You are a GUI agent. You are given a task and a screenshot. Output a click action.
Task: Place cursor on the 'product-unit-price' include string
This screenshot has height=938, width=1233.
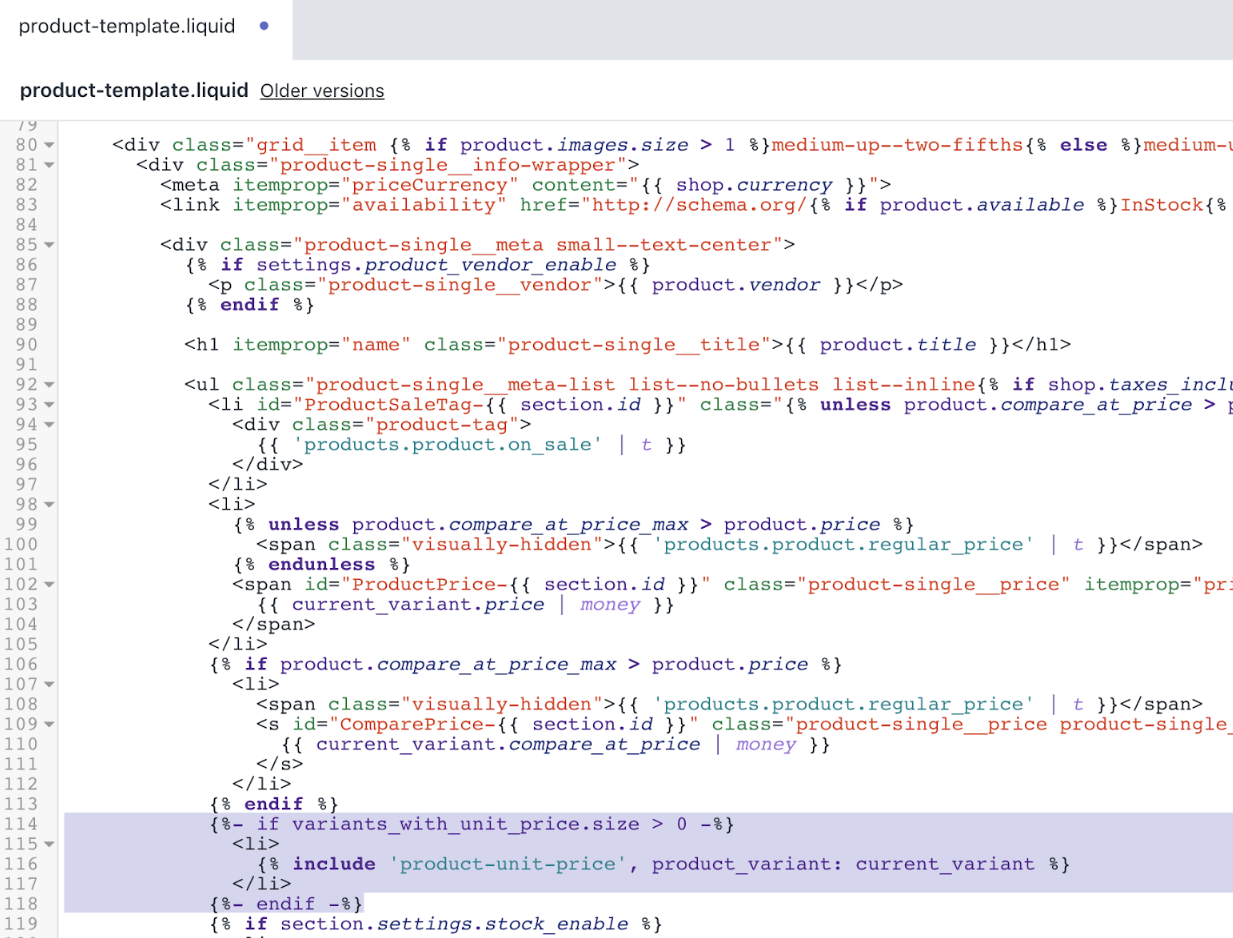tap(510, 864)
